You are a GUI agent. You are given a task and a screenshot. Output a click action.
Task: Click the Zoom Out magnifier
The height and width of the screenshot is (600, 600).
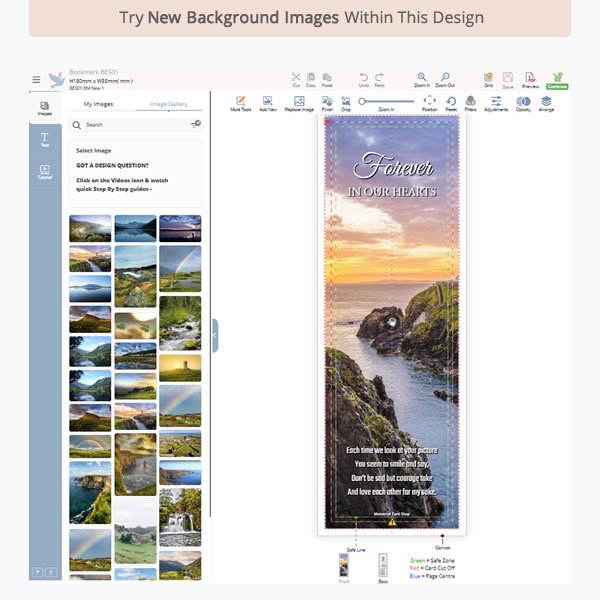point(445,78)
